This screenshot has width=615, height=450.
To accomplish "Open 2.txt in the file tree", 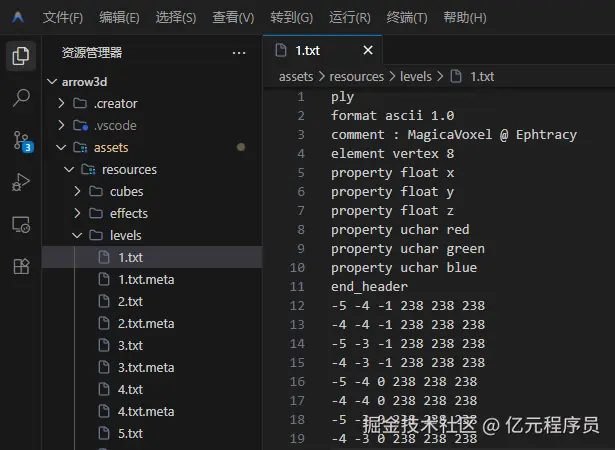I will 152,301.
